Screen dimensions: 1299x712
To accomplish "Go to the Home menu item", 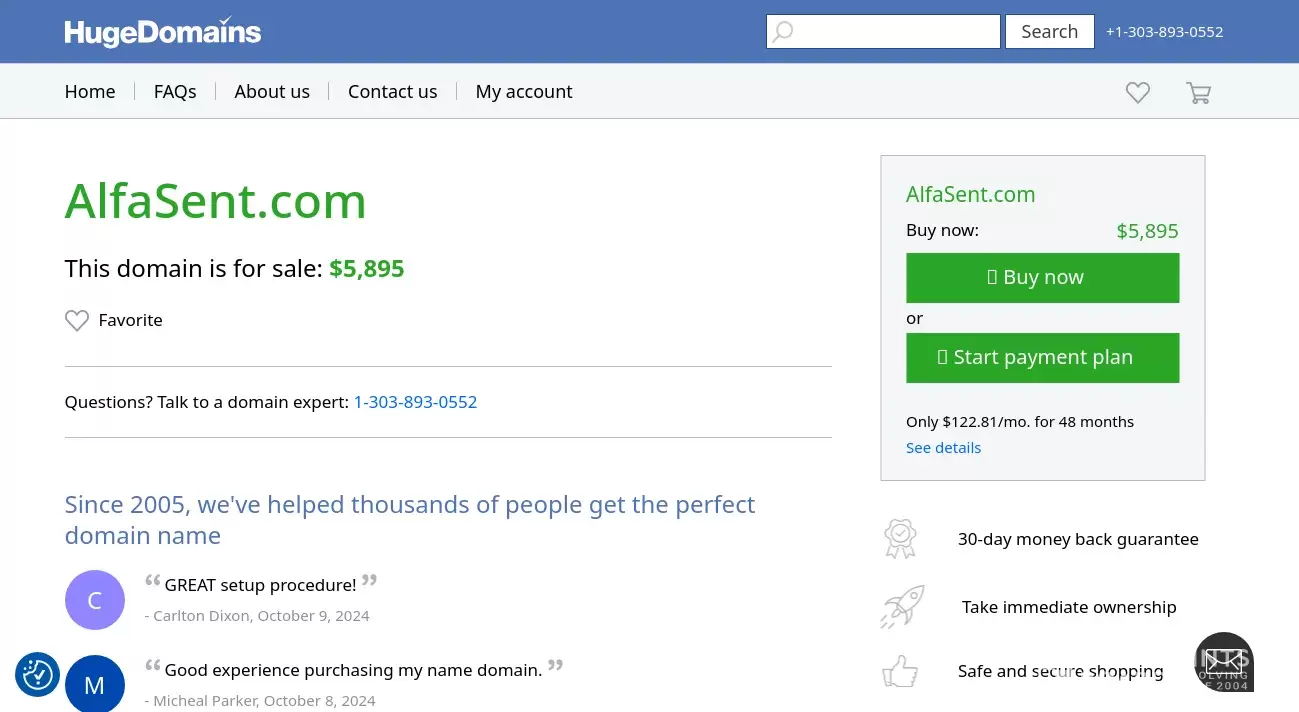I will [90, 92].
